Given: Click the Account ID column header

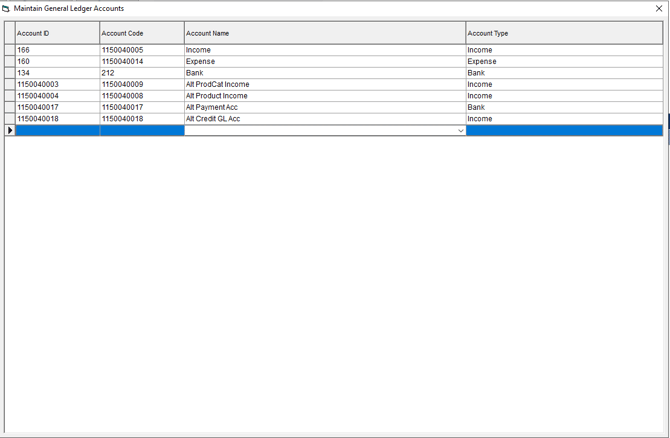Looking at the screenshot, I should (x=57, y=33).
